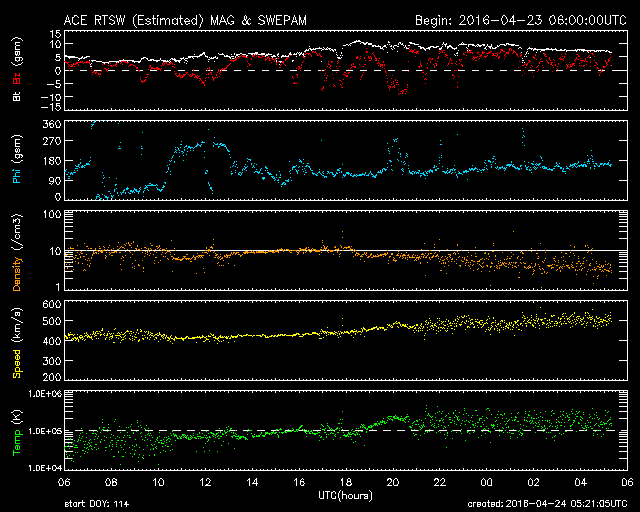The image size is (640, 512).
Task: Click the '10' hour label on time axis
Action: click(x=158, y=482)
